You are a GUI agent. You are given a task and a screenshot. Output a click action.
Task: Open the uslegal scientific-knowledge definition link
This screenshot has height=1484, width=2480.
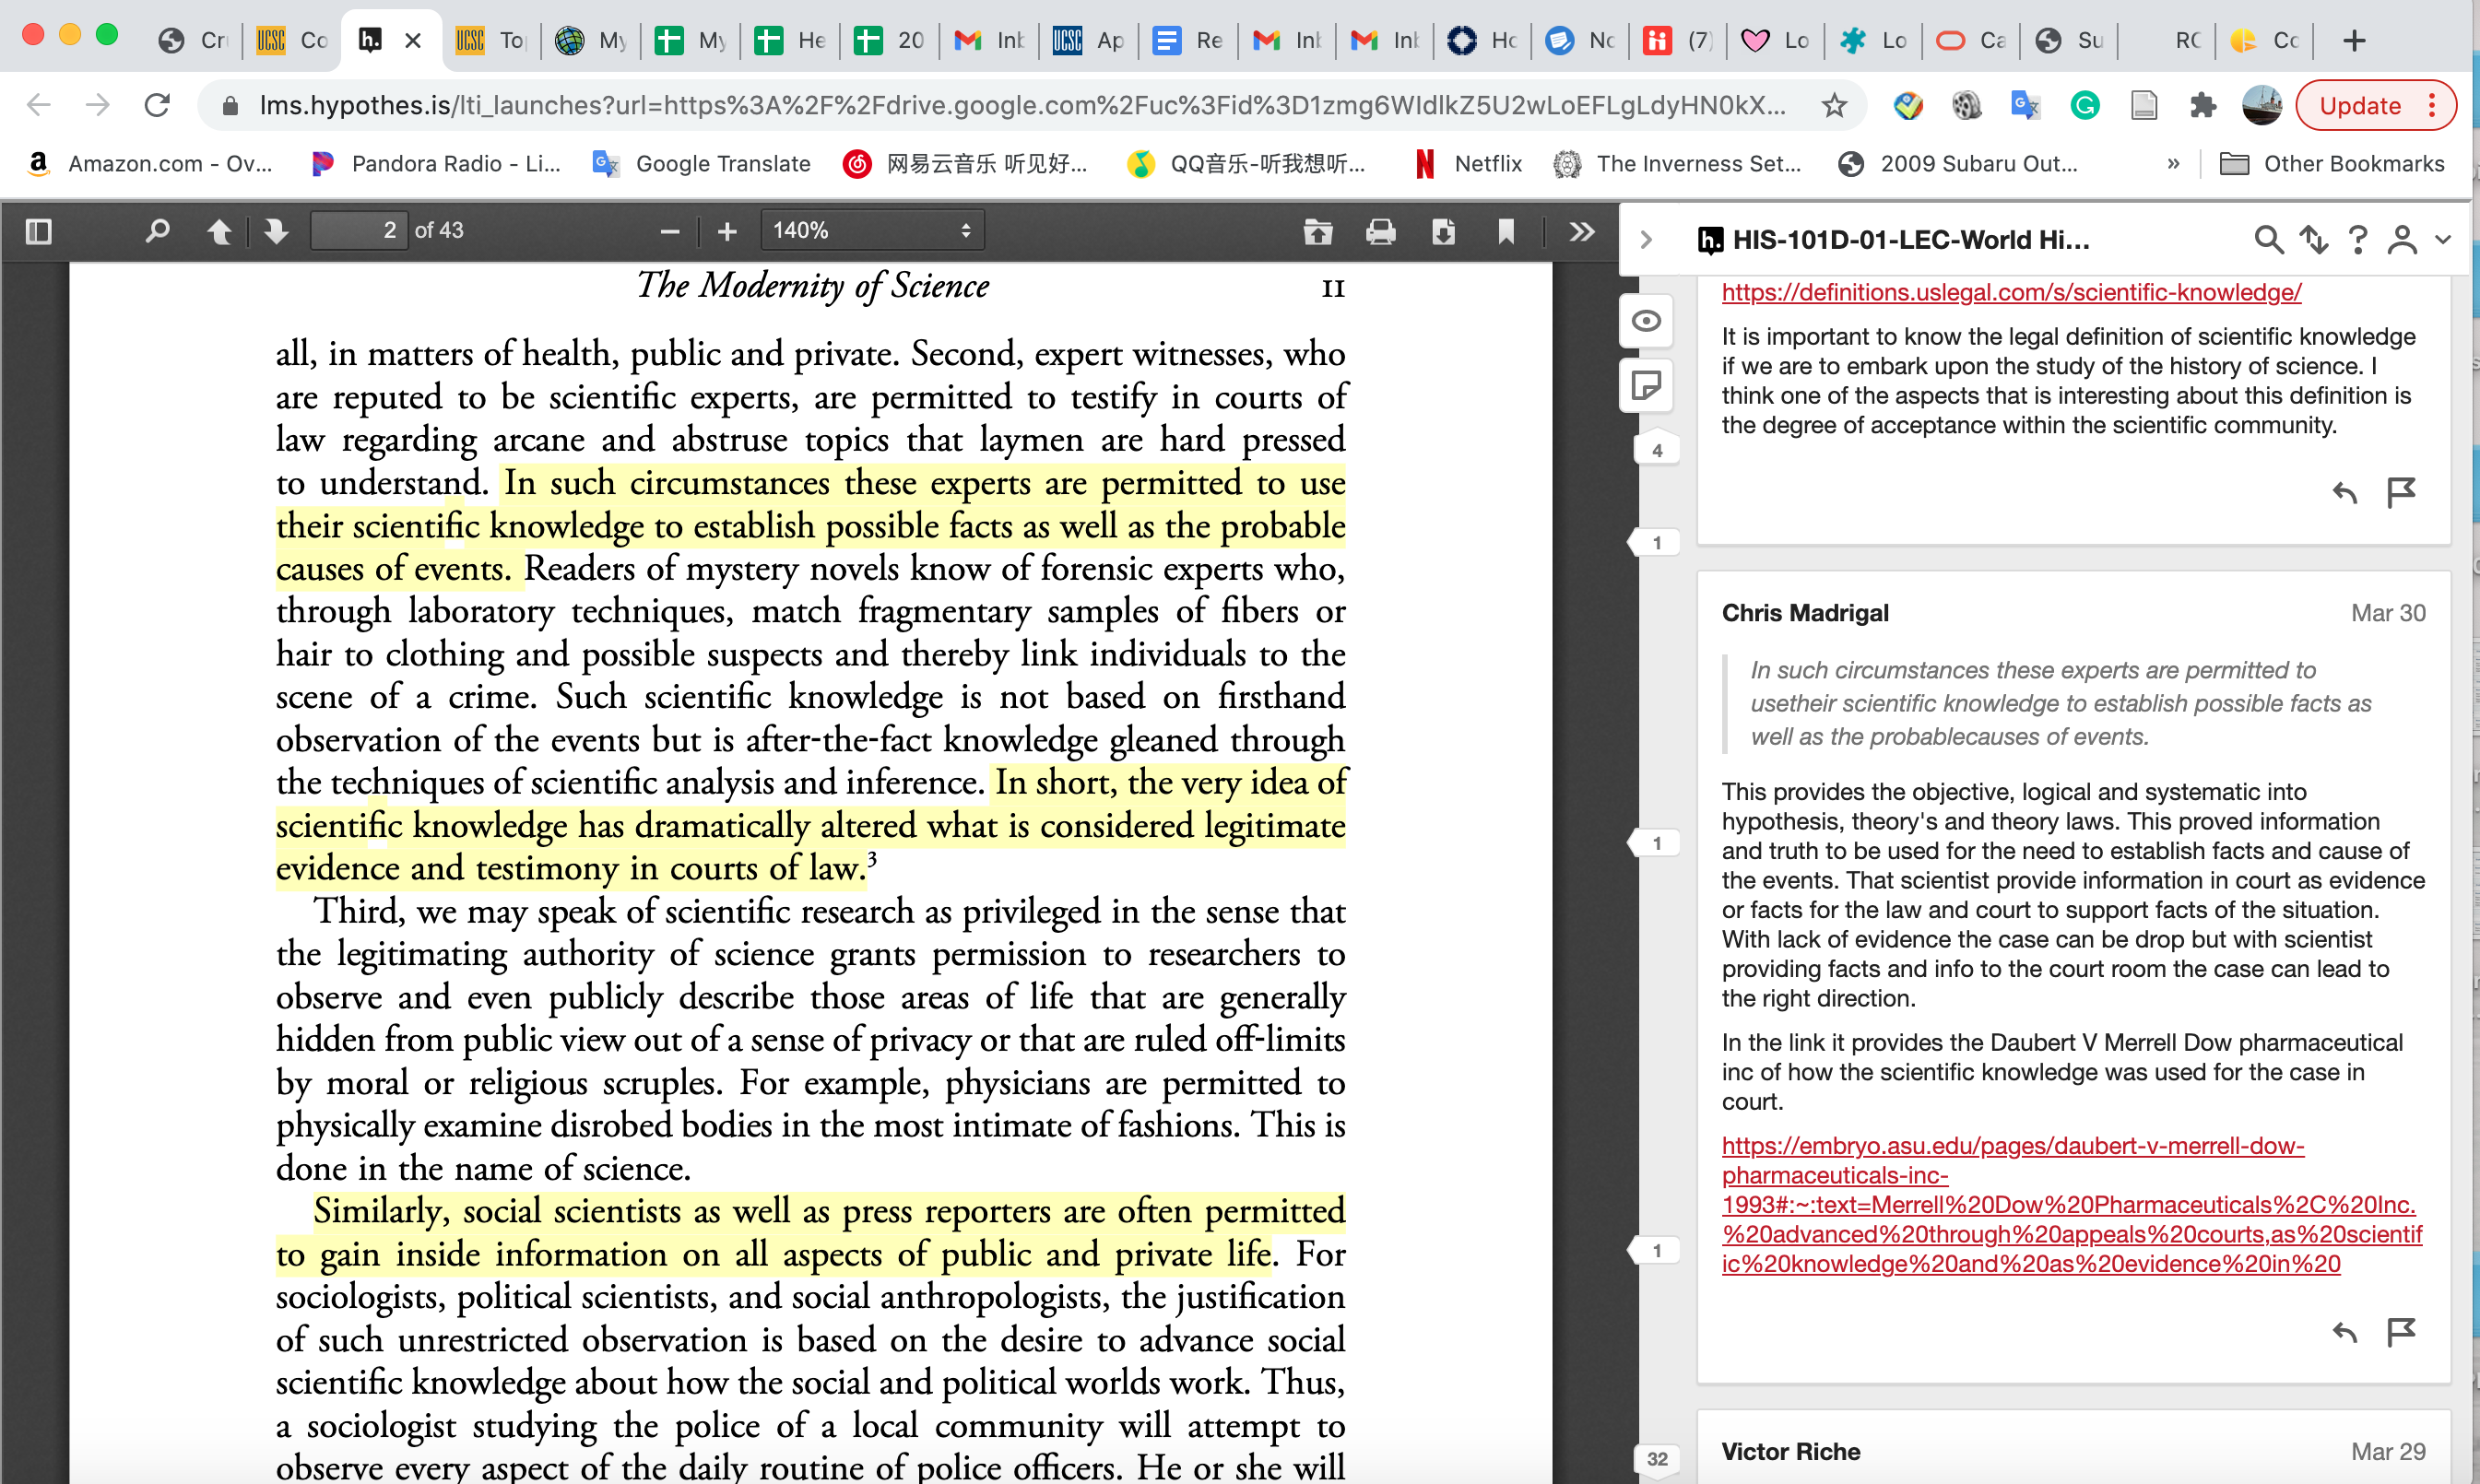click(2011, 292)
